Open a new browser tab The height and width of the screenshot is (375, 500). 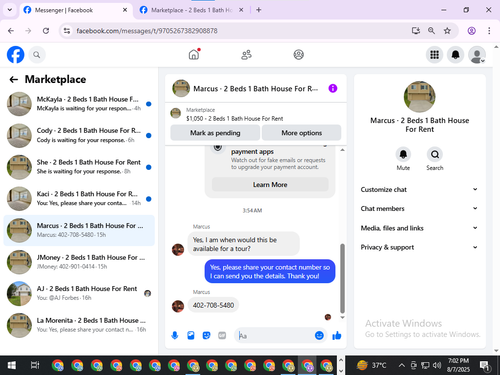tap(259, 10)
